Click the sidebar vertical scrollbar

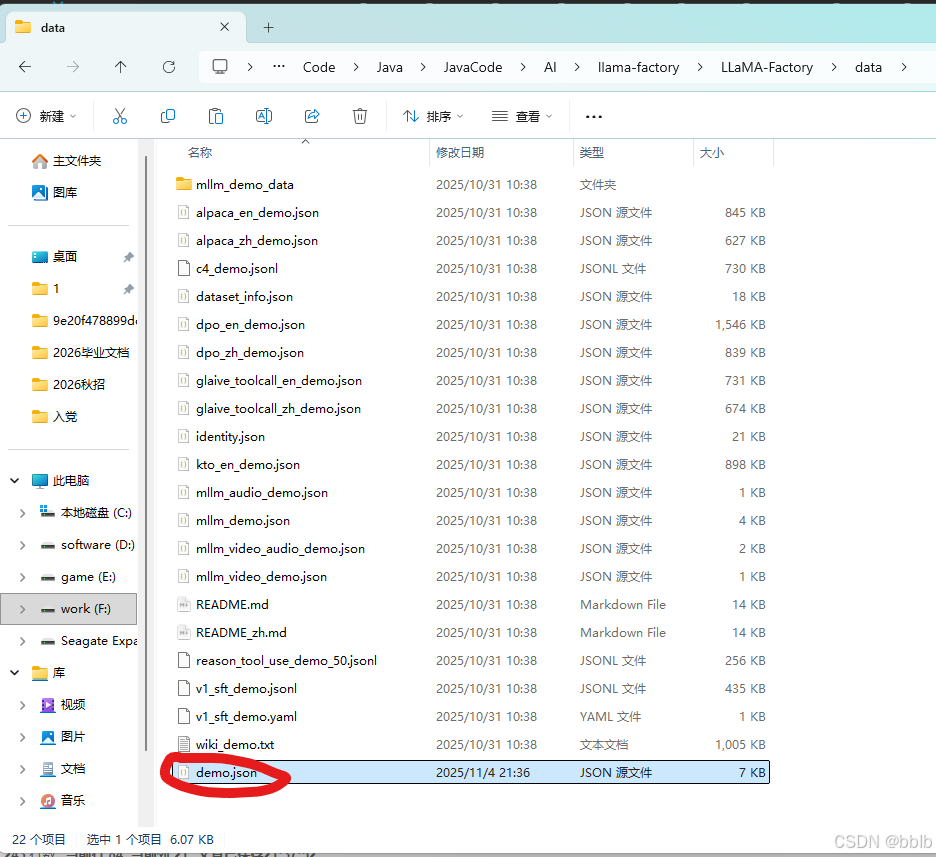[146, 454]
